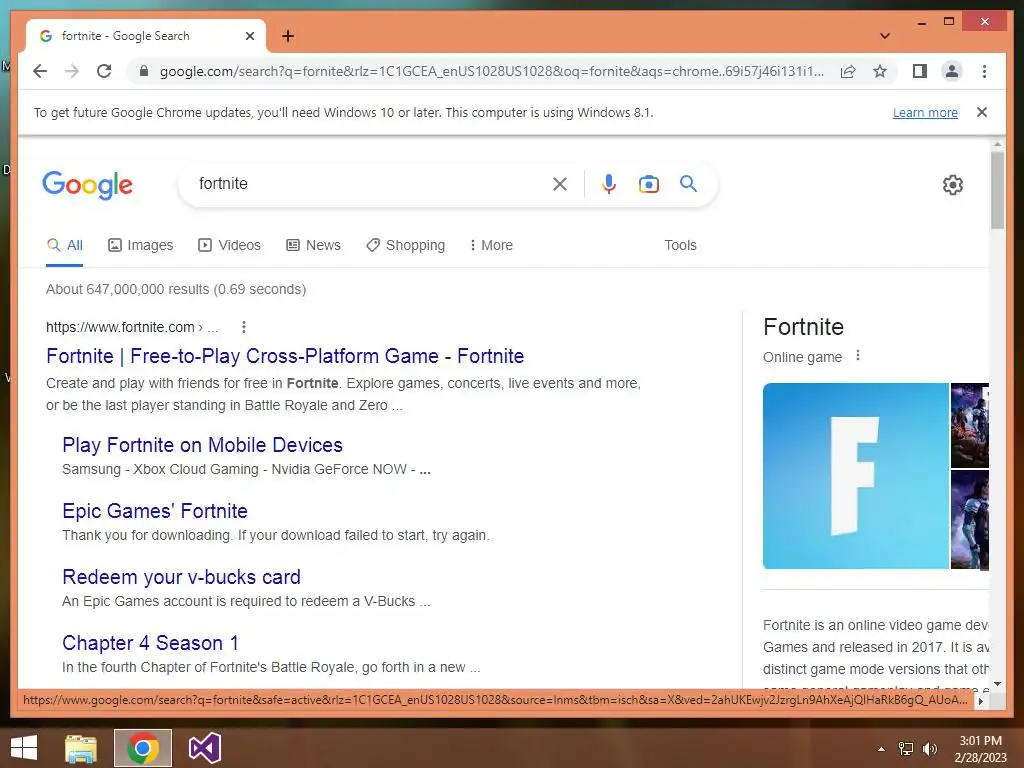Open Redeem your v-bucks card link
1024x768 pixels.
click(x=182, y=577)
